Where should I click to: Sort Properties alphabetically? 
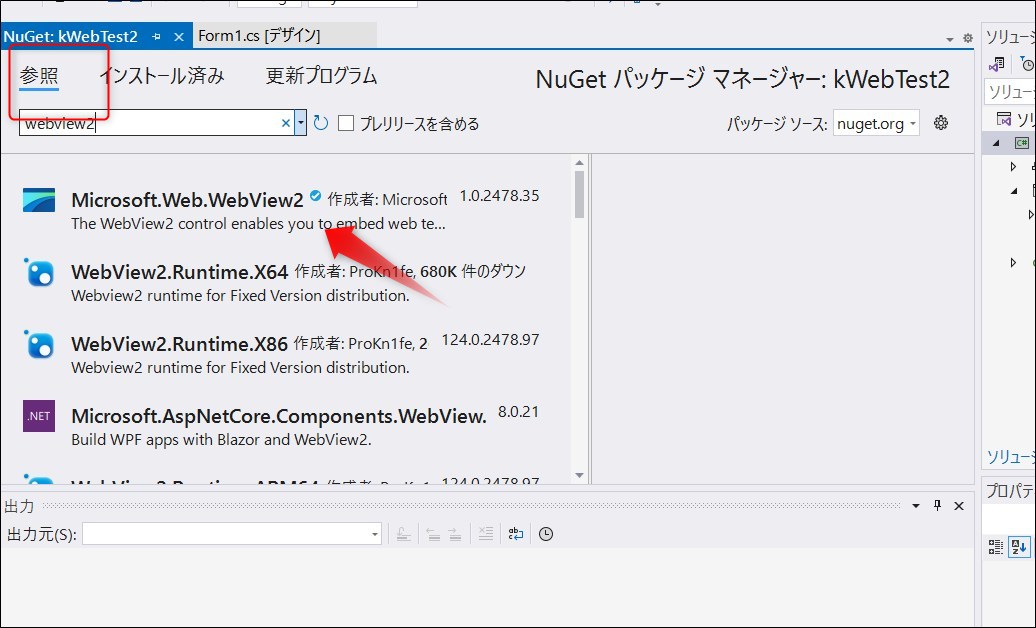1019,546
